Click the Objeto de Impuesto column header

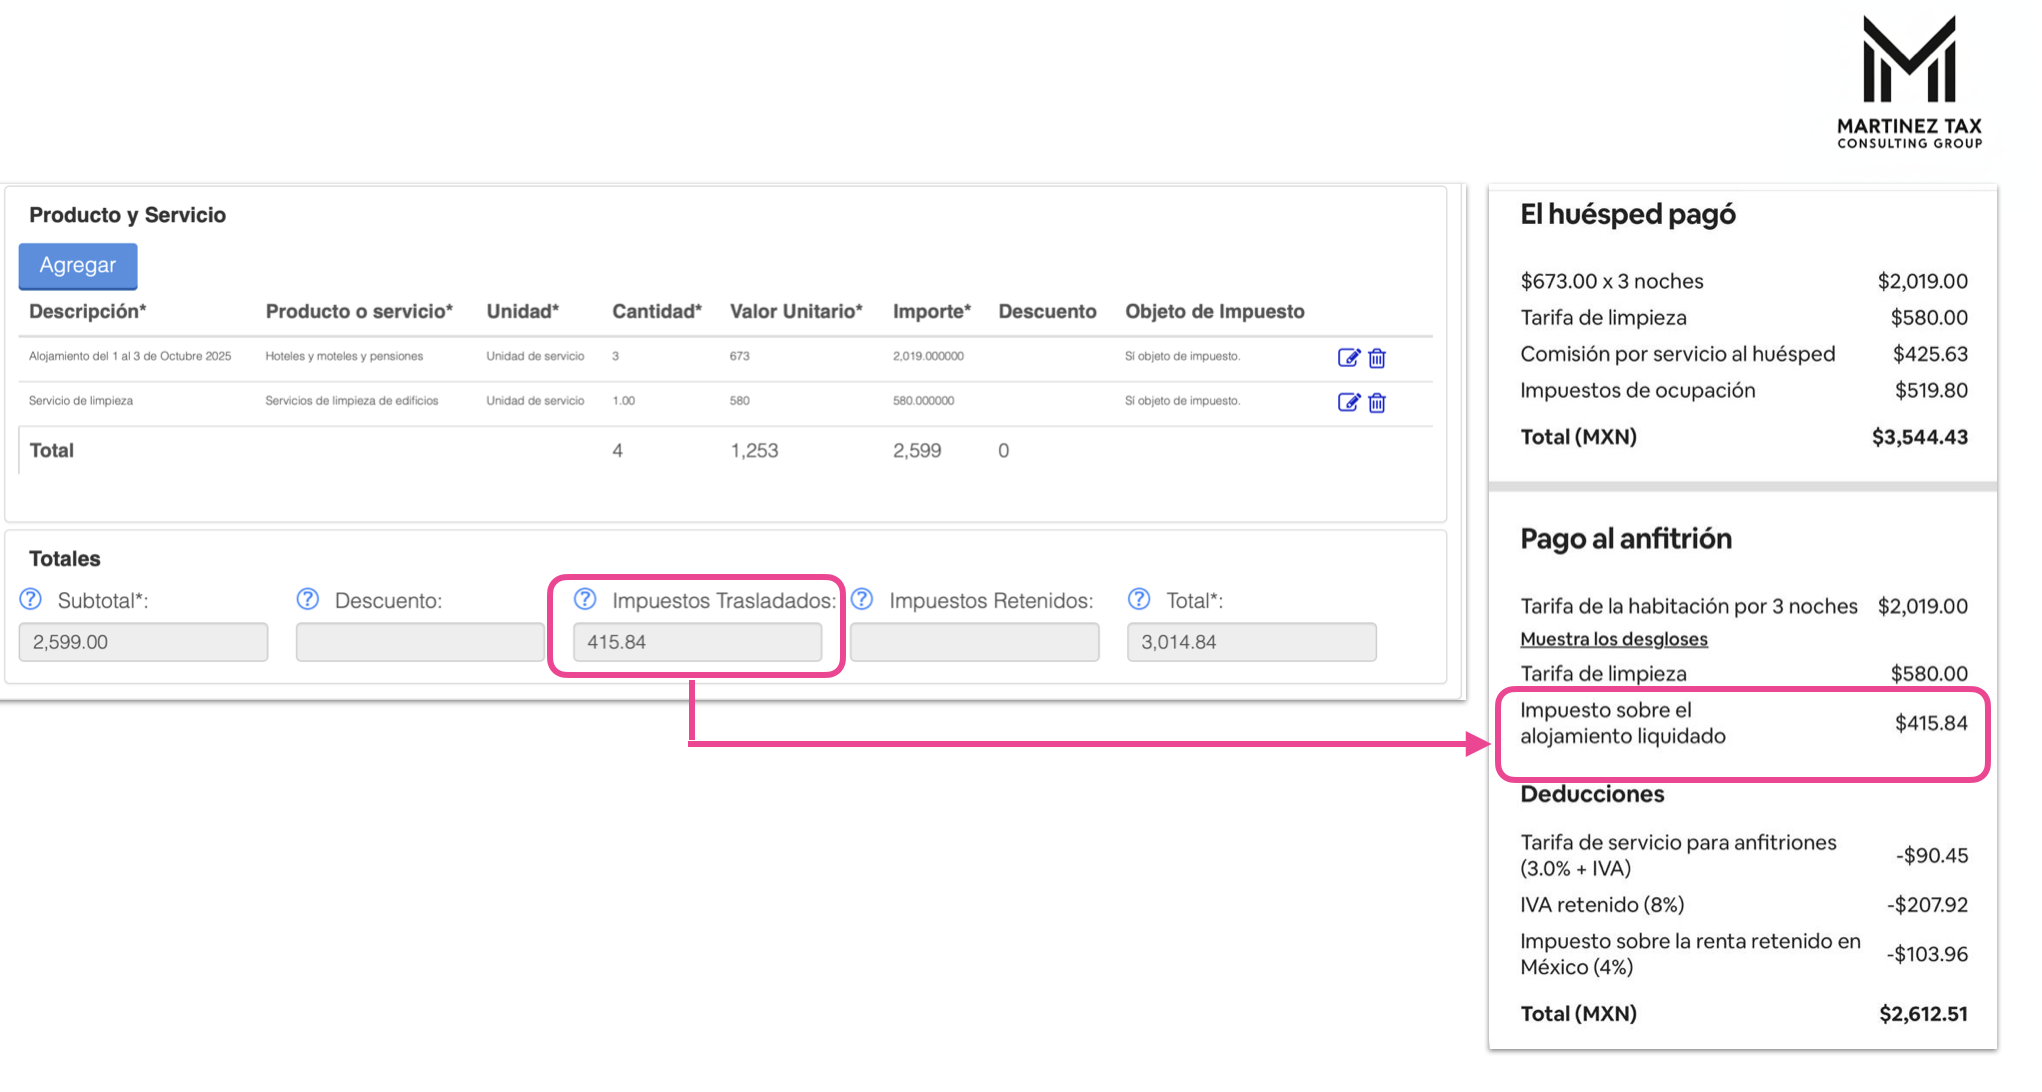(x=1214, y=311)
